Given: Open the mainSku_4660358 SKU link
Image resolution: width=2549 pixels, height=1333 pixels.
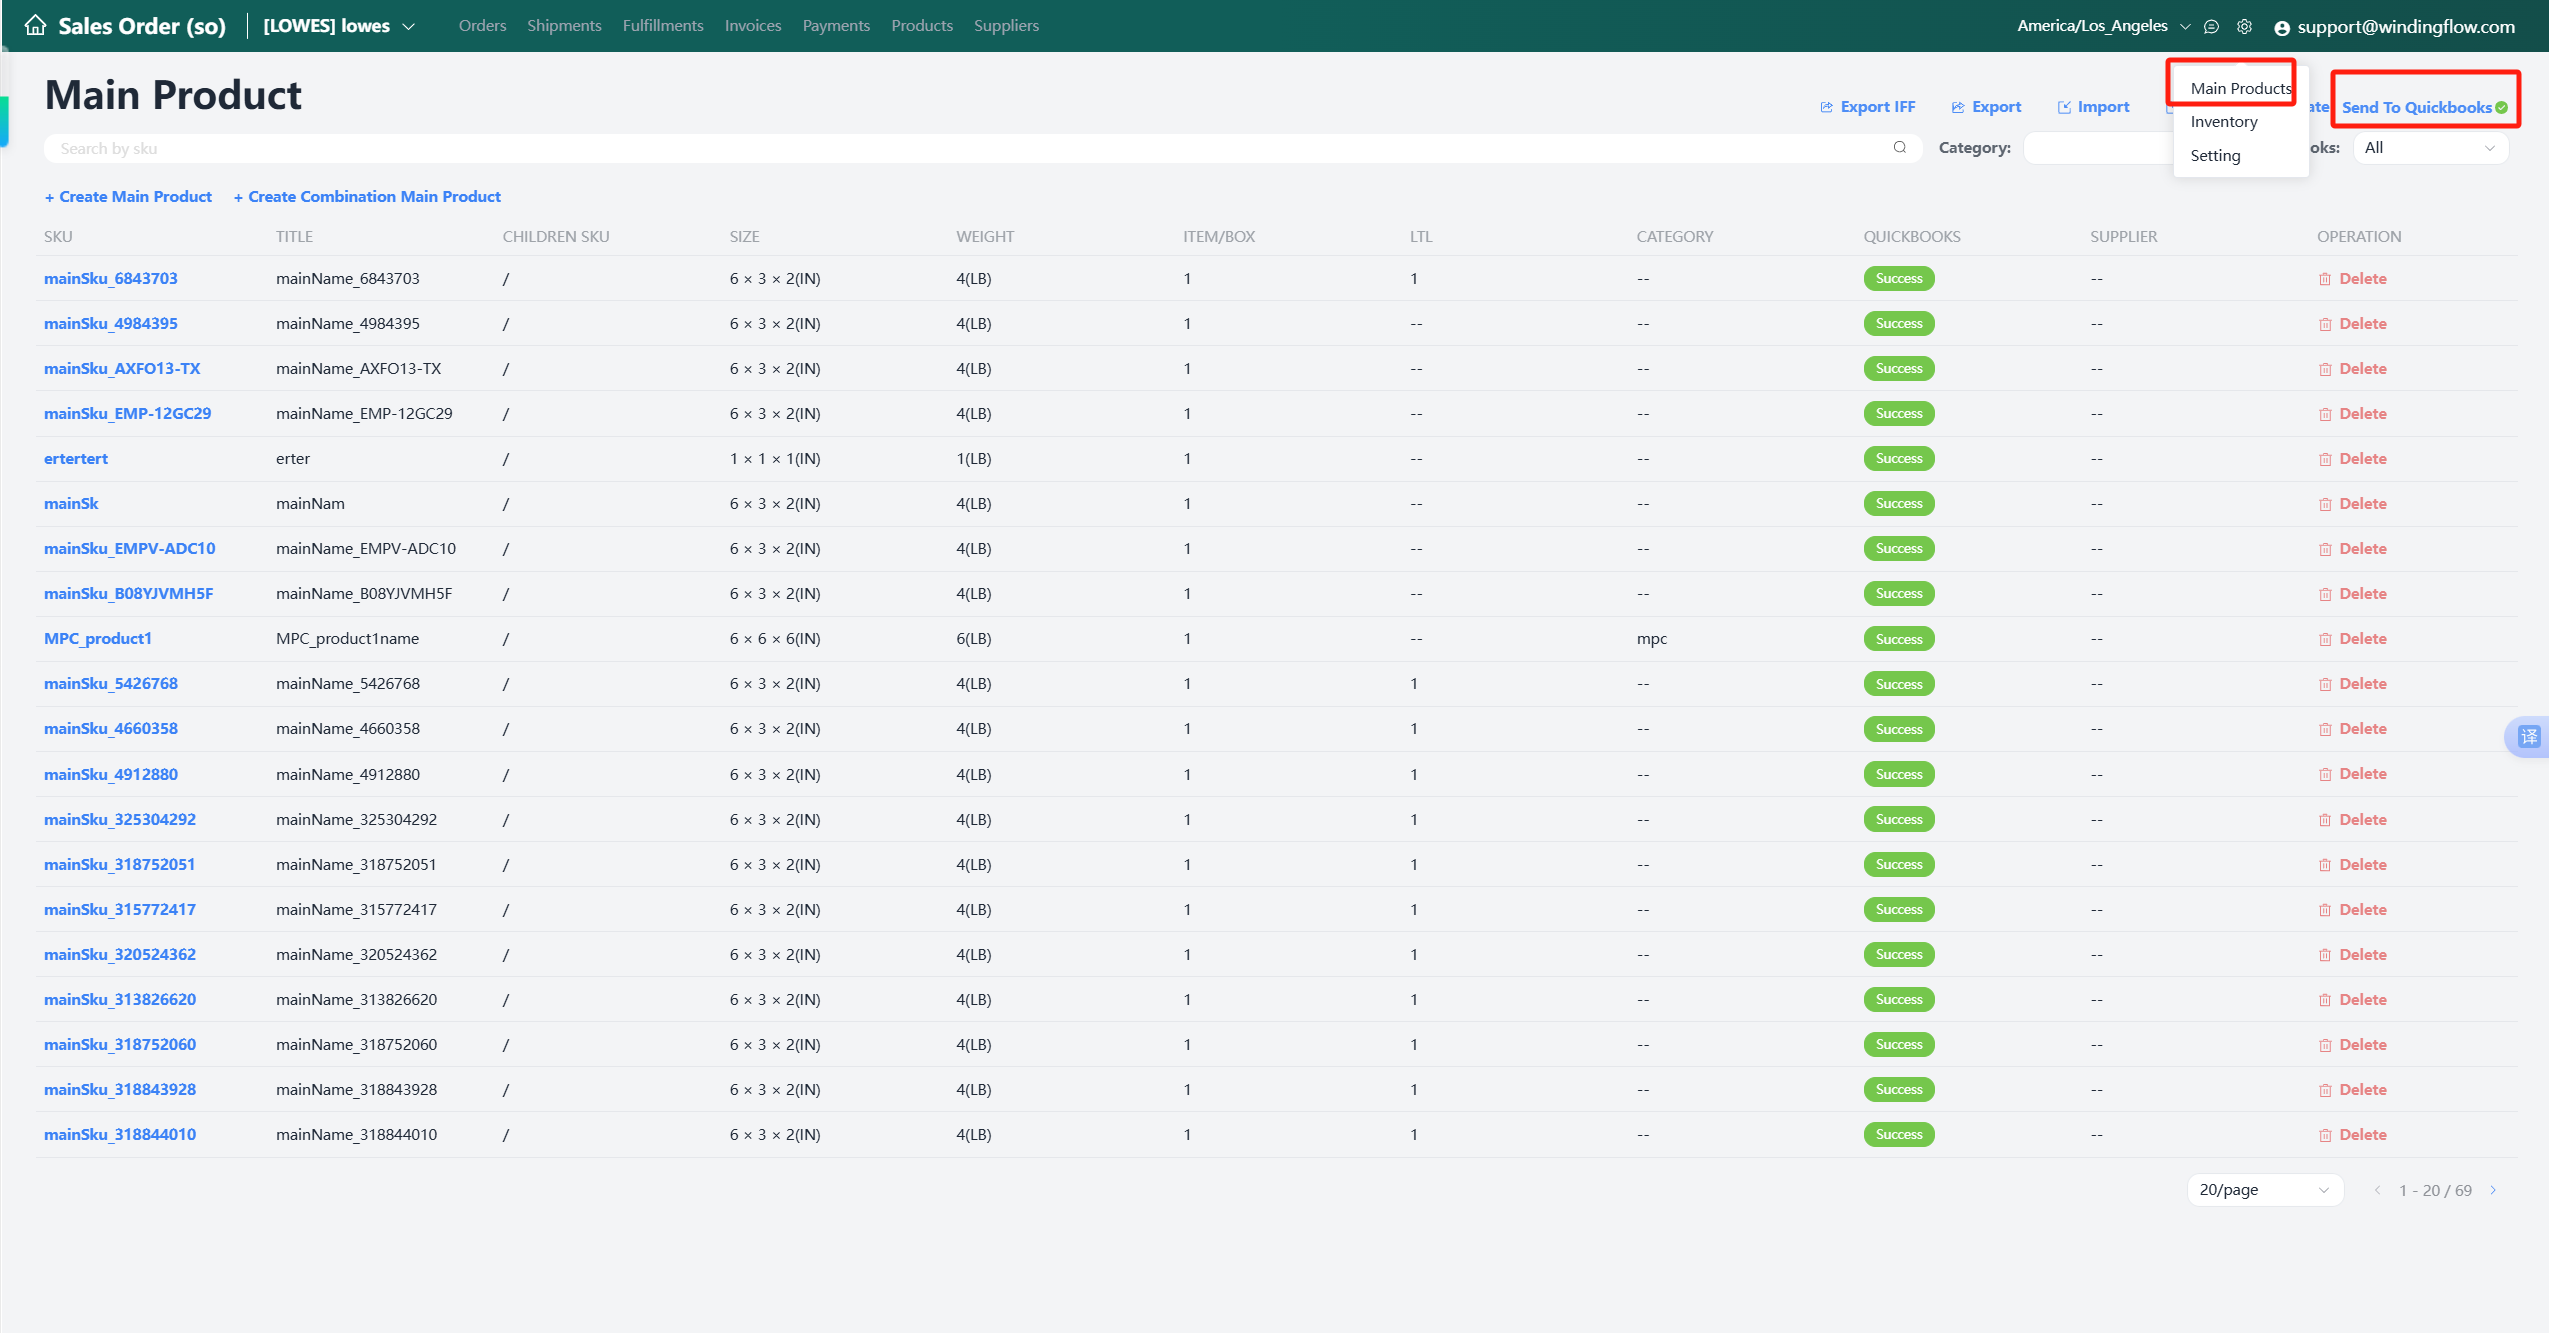Looking at the screenshot, I should pyautogui.click(x=111, y=729).
